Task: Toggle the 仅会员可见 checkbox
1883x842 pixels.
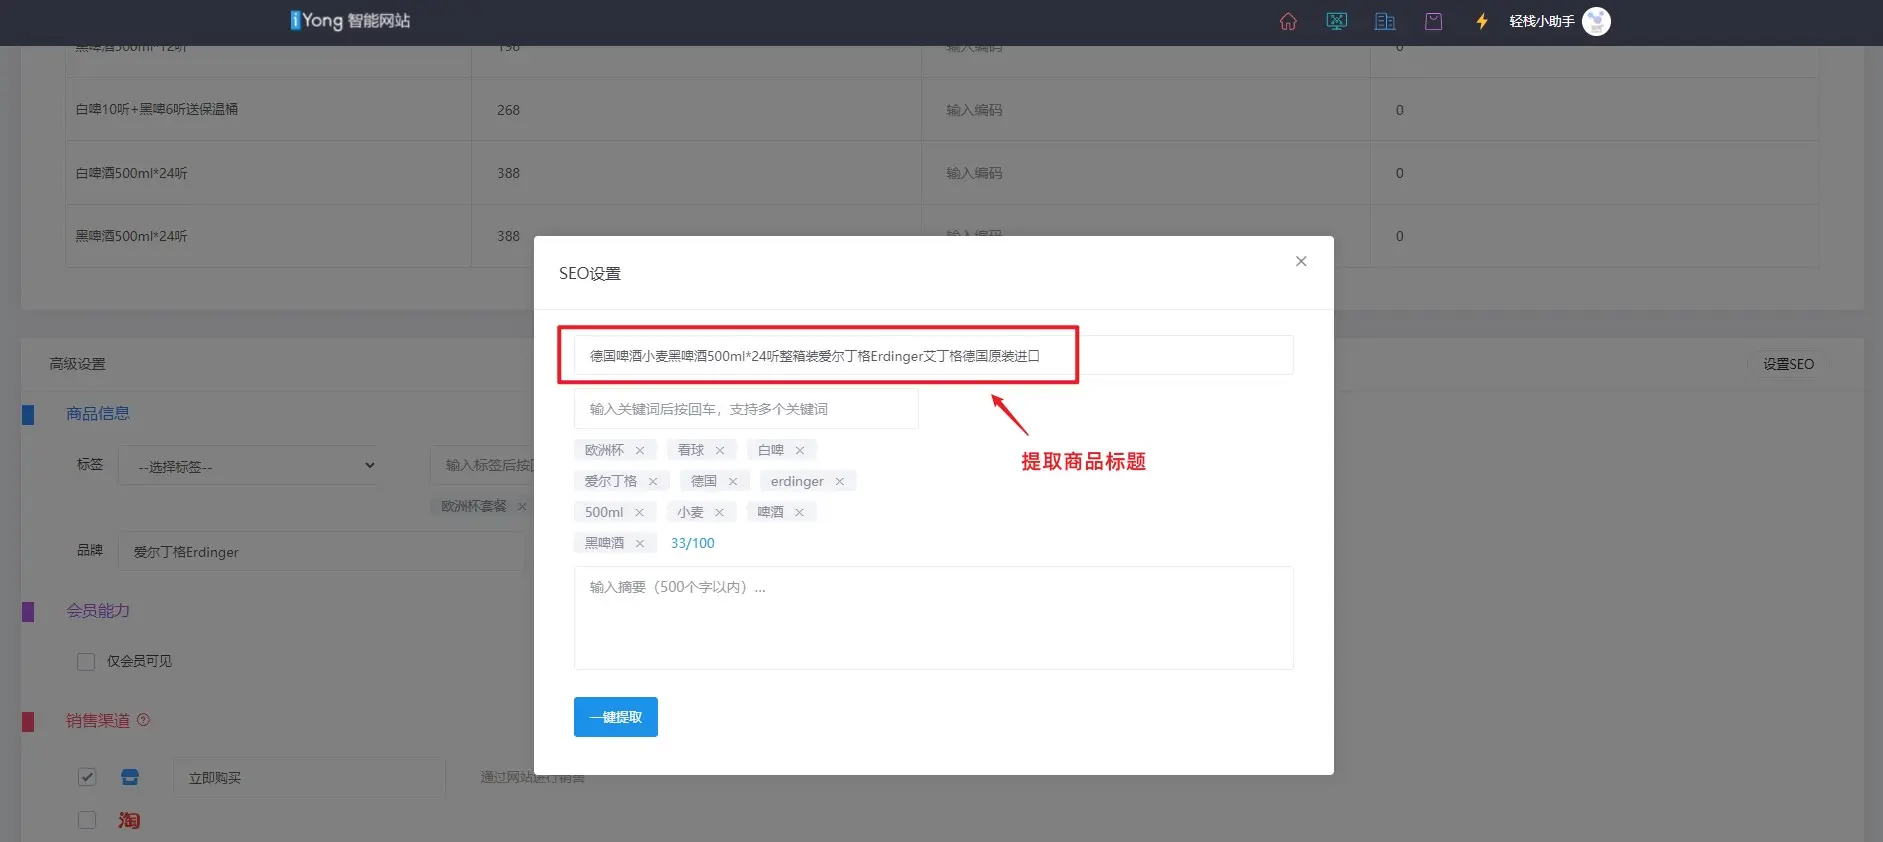Action: pyautogui.click(x=86, y=662)
